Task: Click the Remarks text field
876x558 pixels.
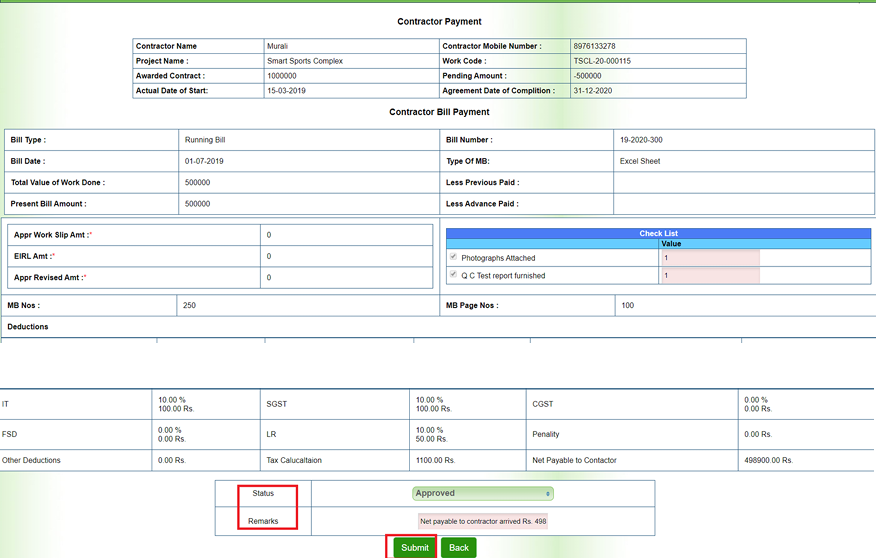Action: pyautogui.click(x=483, y=521)
